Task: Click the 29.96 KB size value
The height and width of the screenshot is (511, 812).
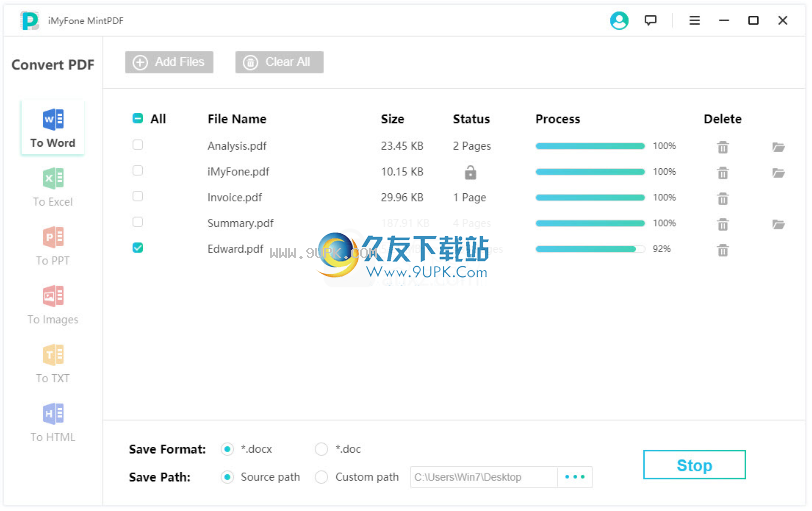Action: [402, 197]
